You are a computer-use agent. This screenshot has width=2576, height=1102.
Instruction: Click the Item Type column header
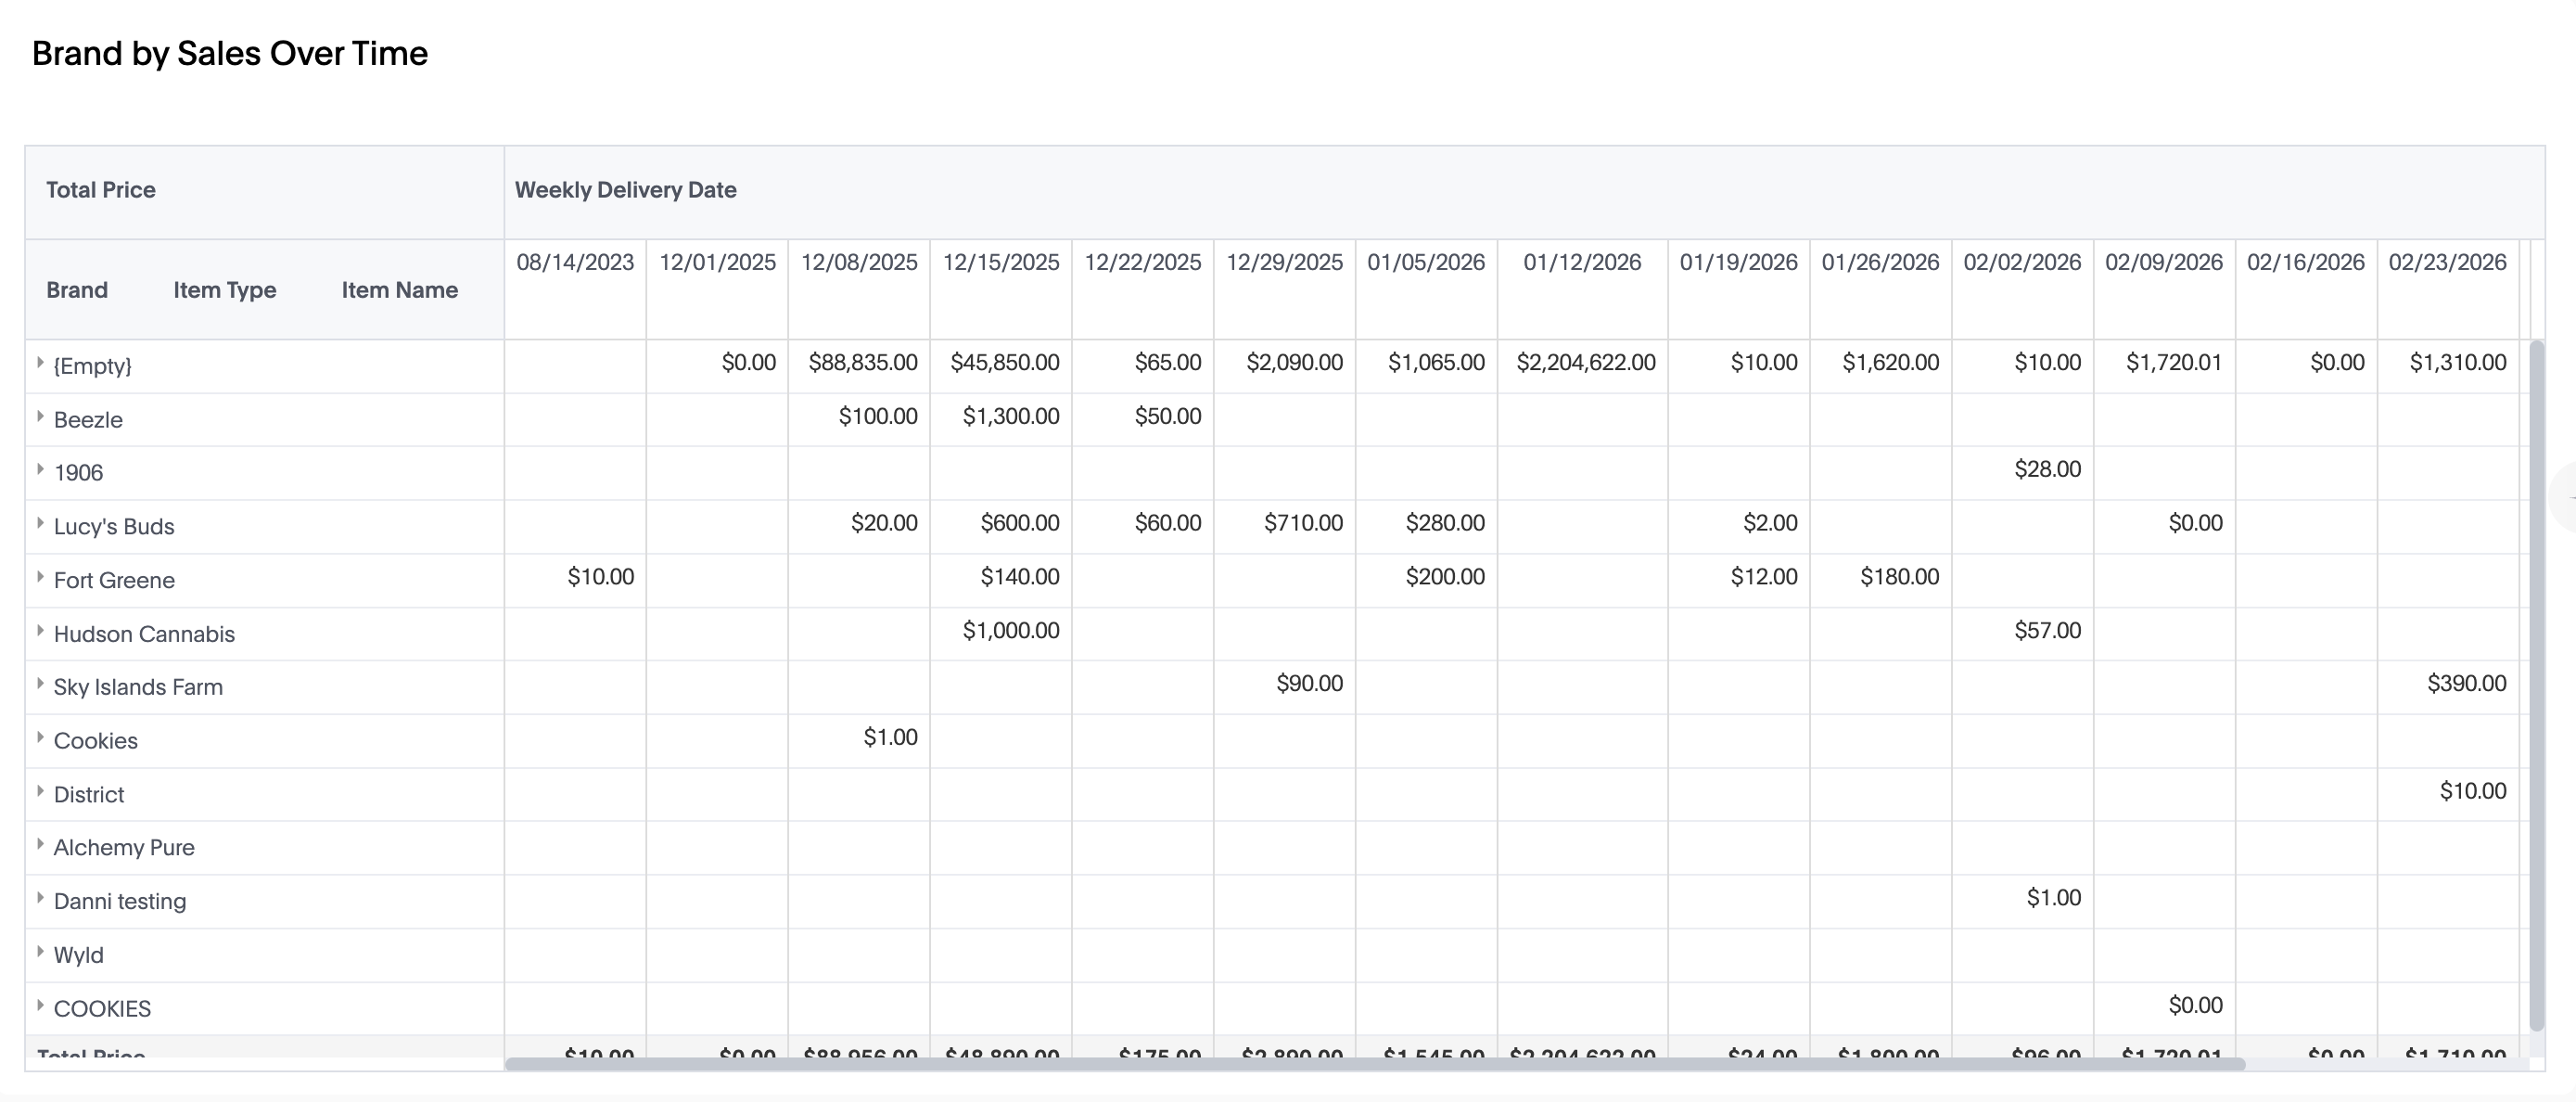224,290
